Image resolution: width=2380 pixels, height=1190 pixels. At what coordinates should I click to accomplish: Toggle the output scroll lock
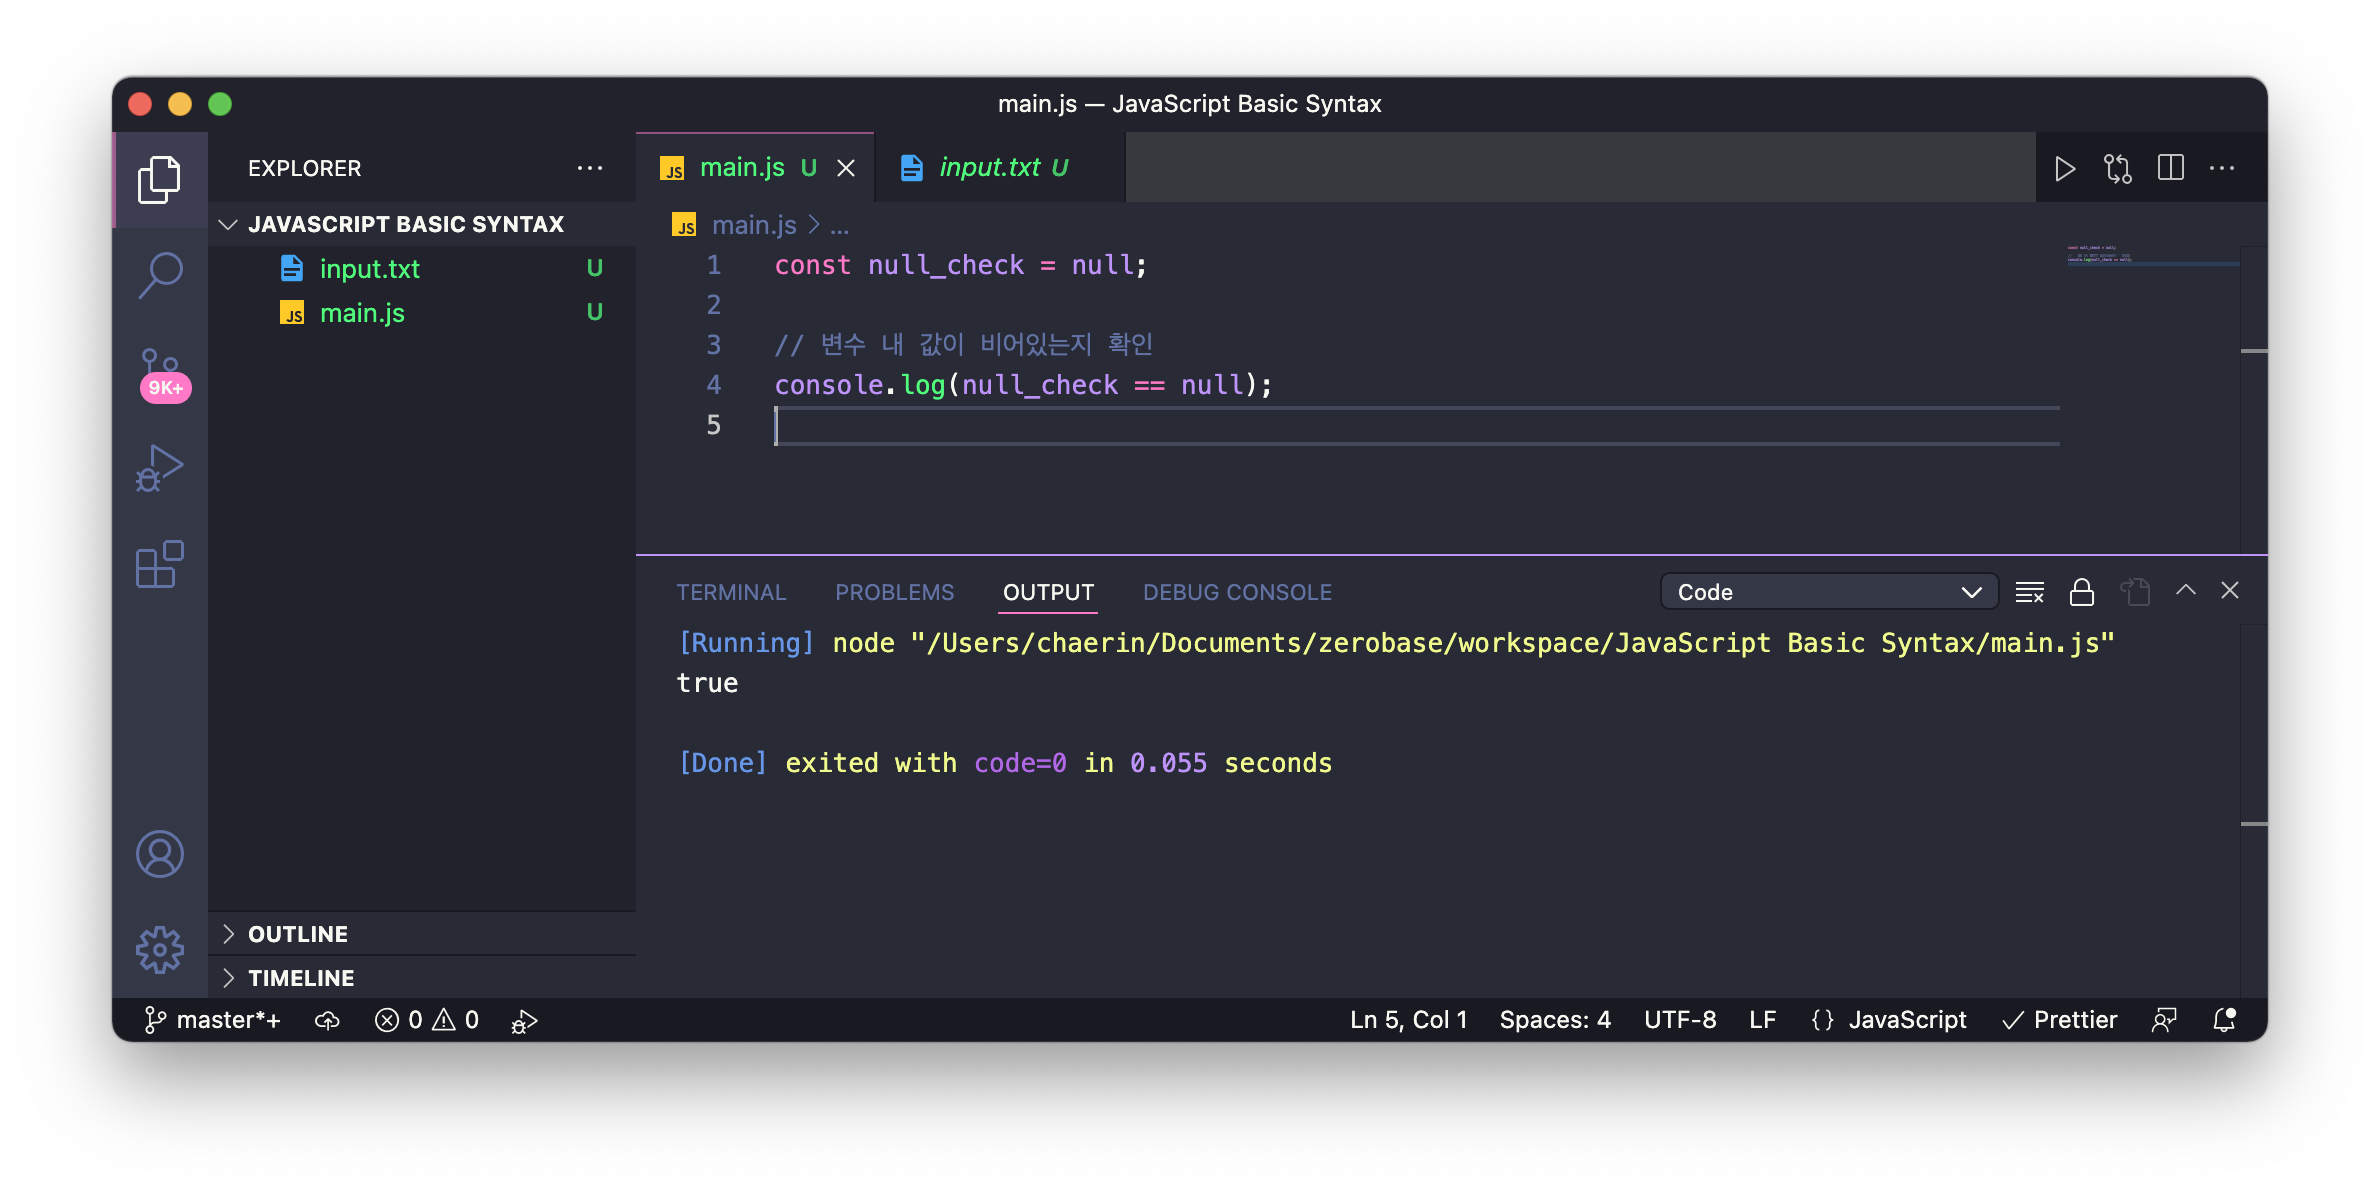coord(2081,592)
